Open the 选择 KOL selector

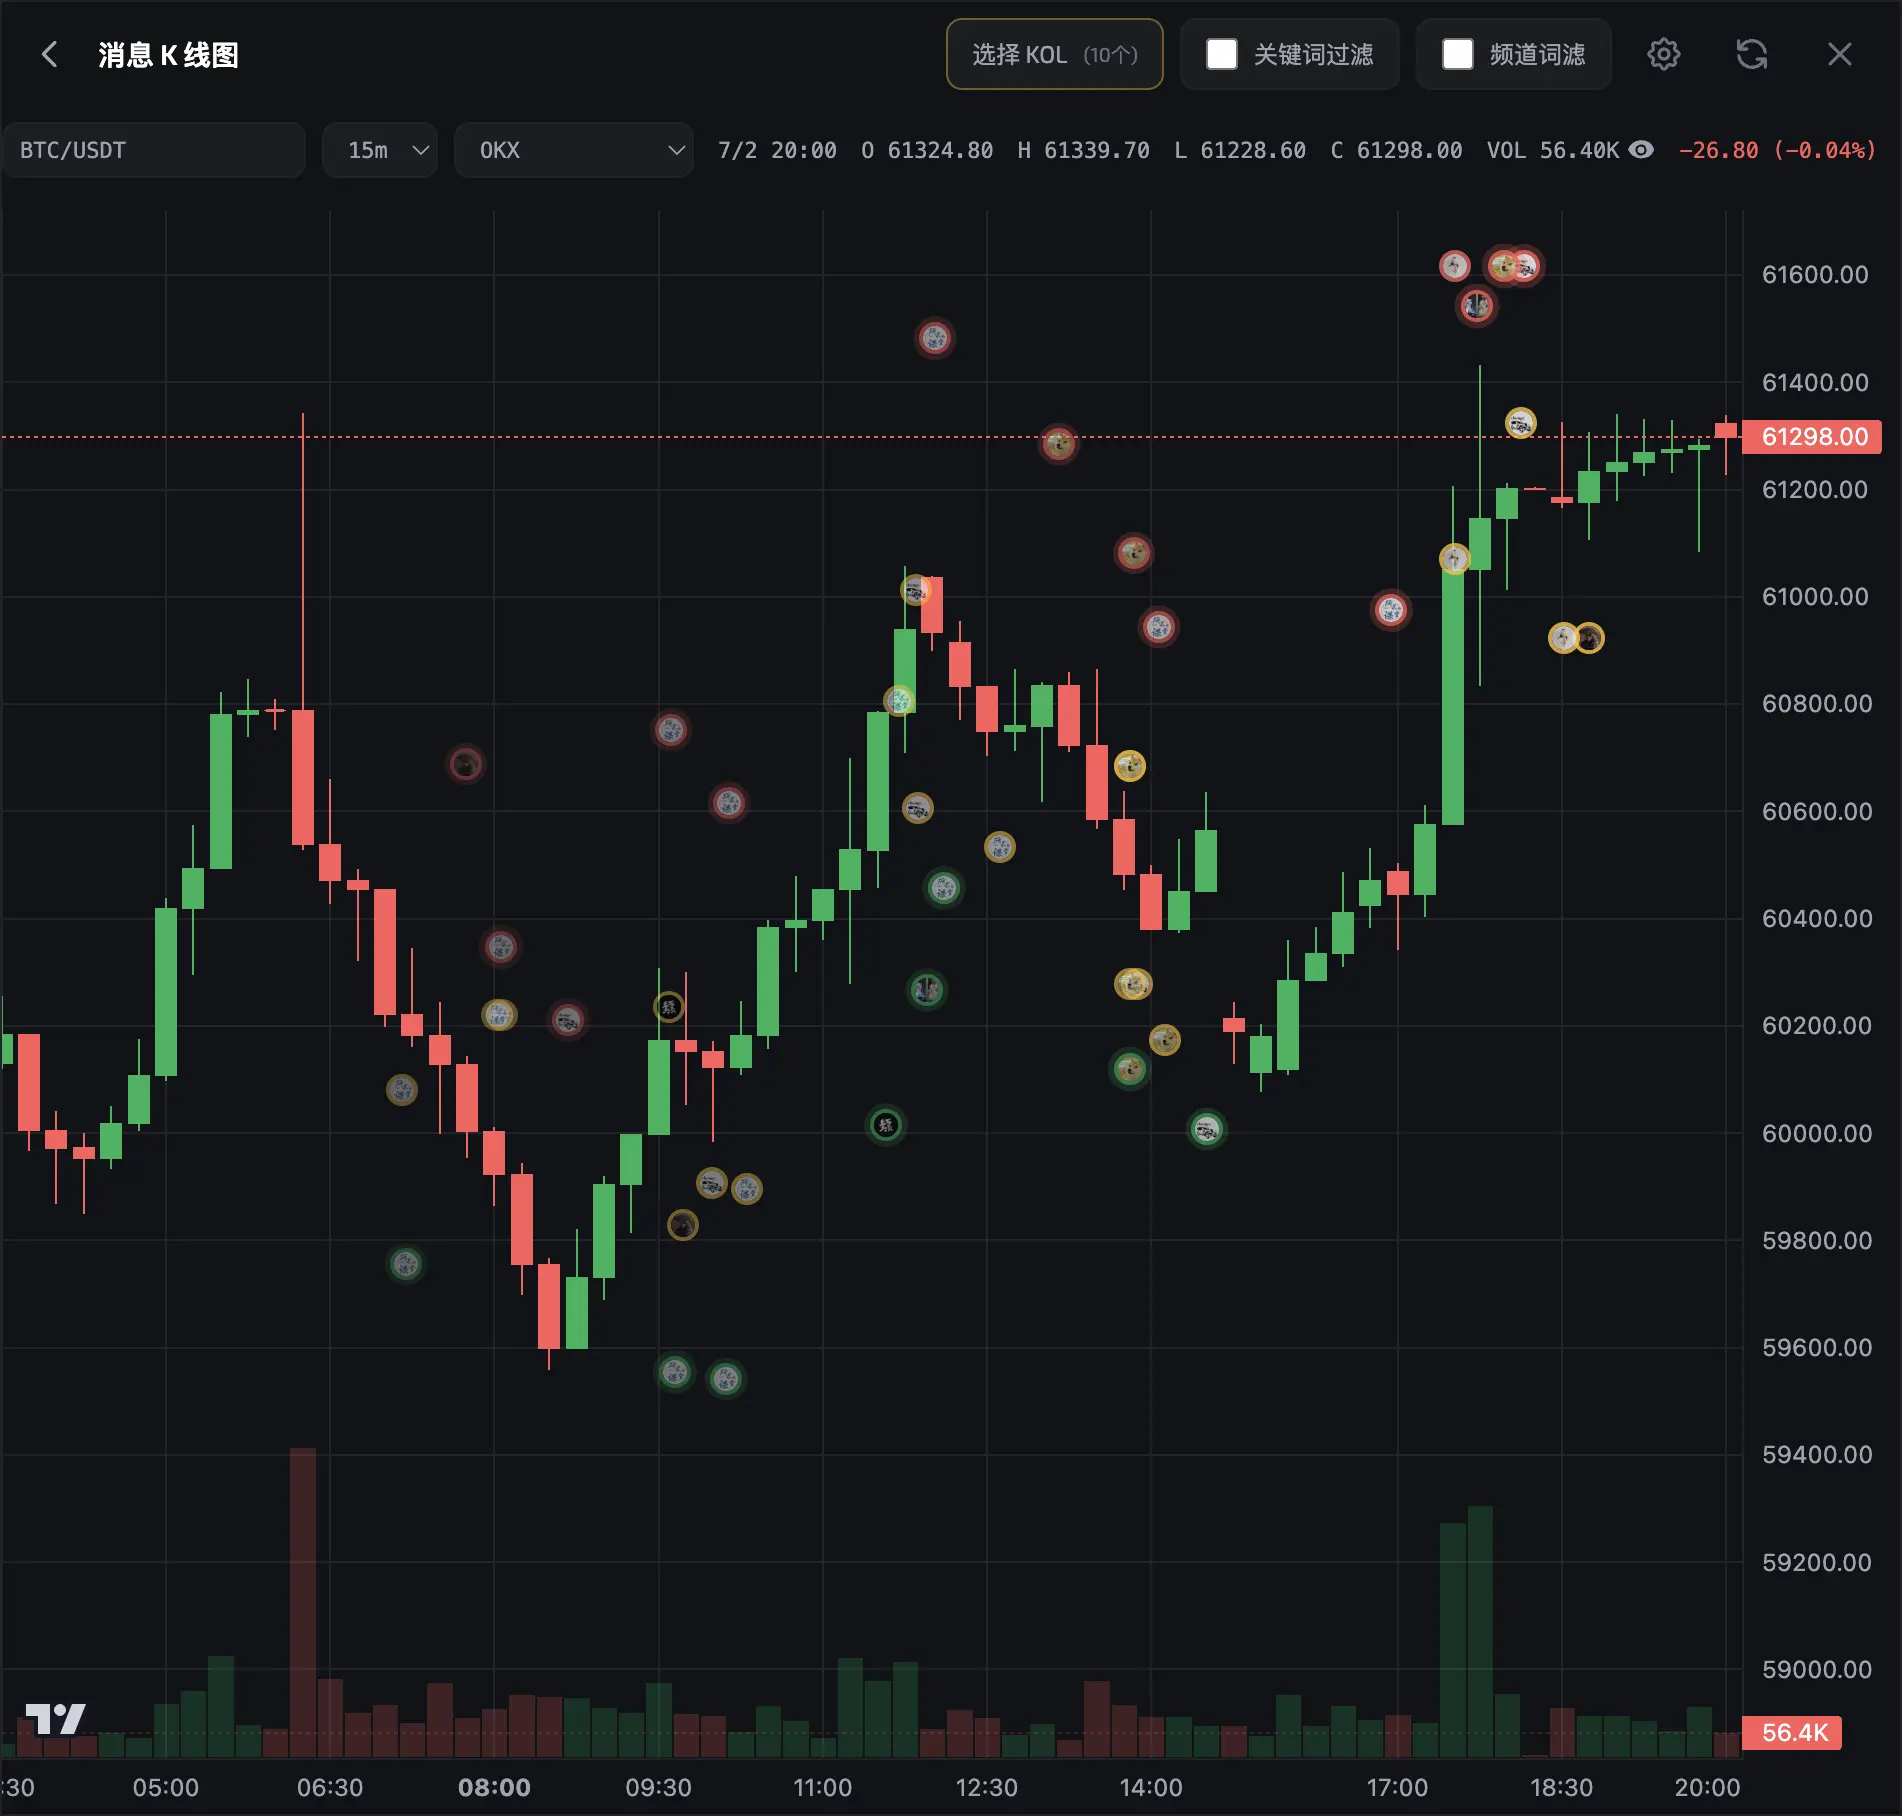pos(1055,54)
